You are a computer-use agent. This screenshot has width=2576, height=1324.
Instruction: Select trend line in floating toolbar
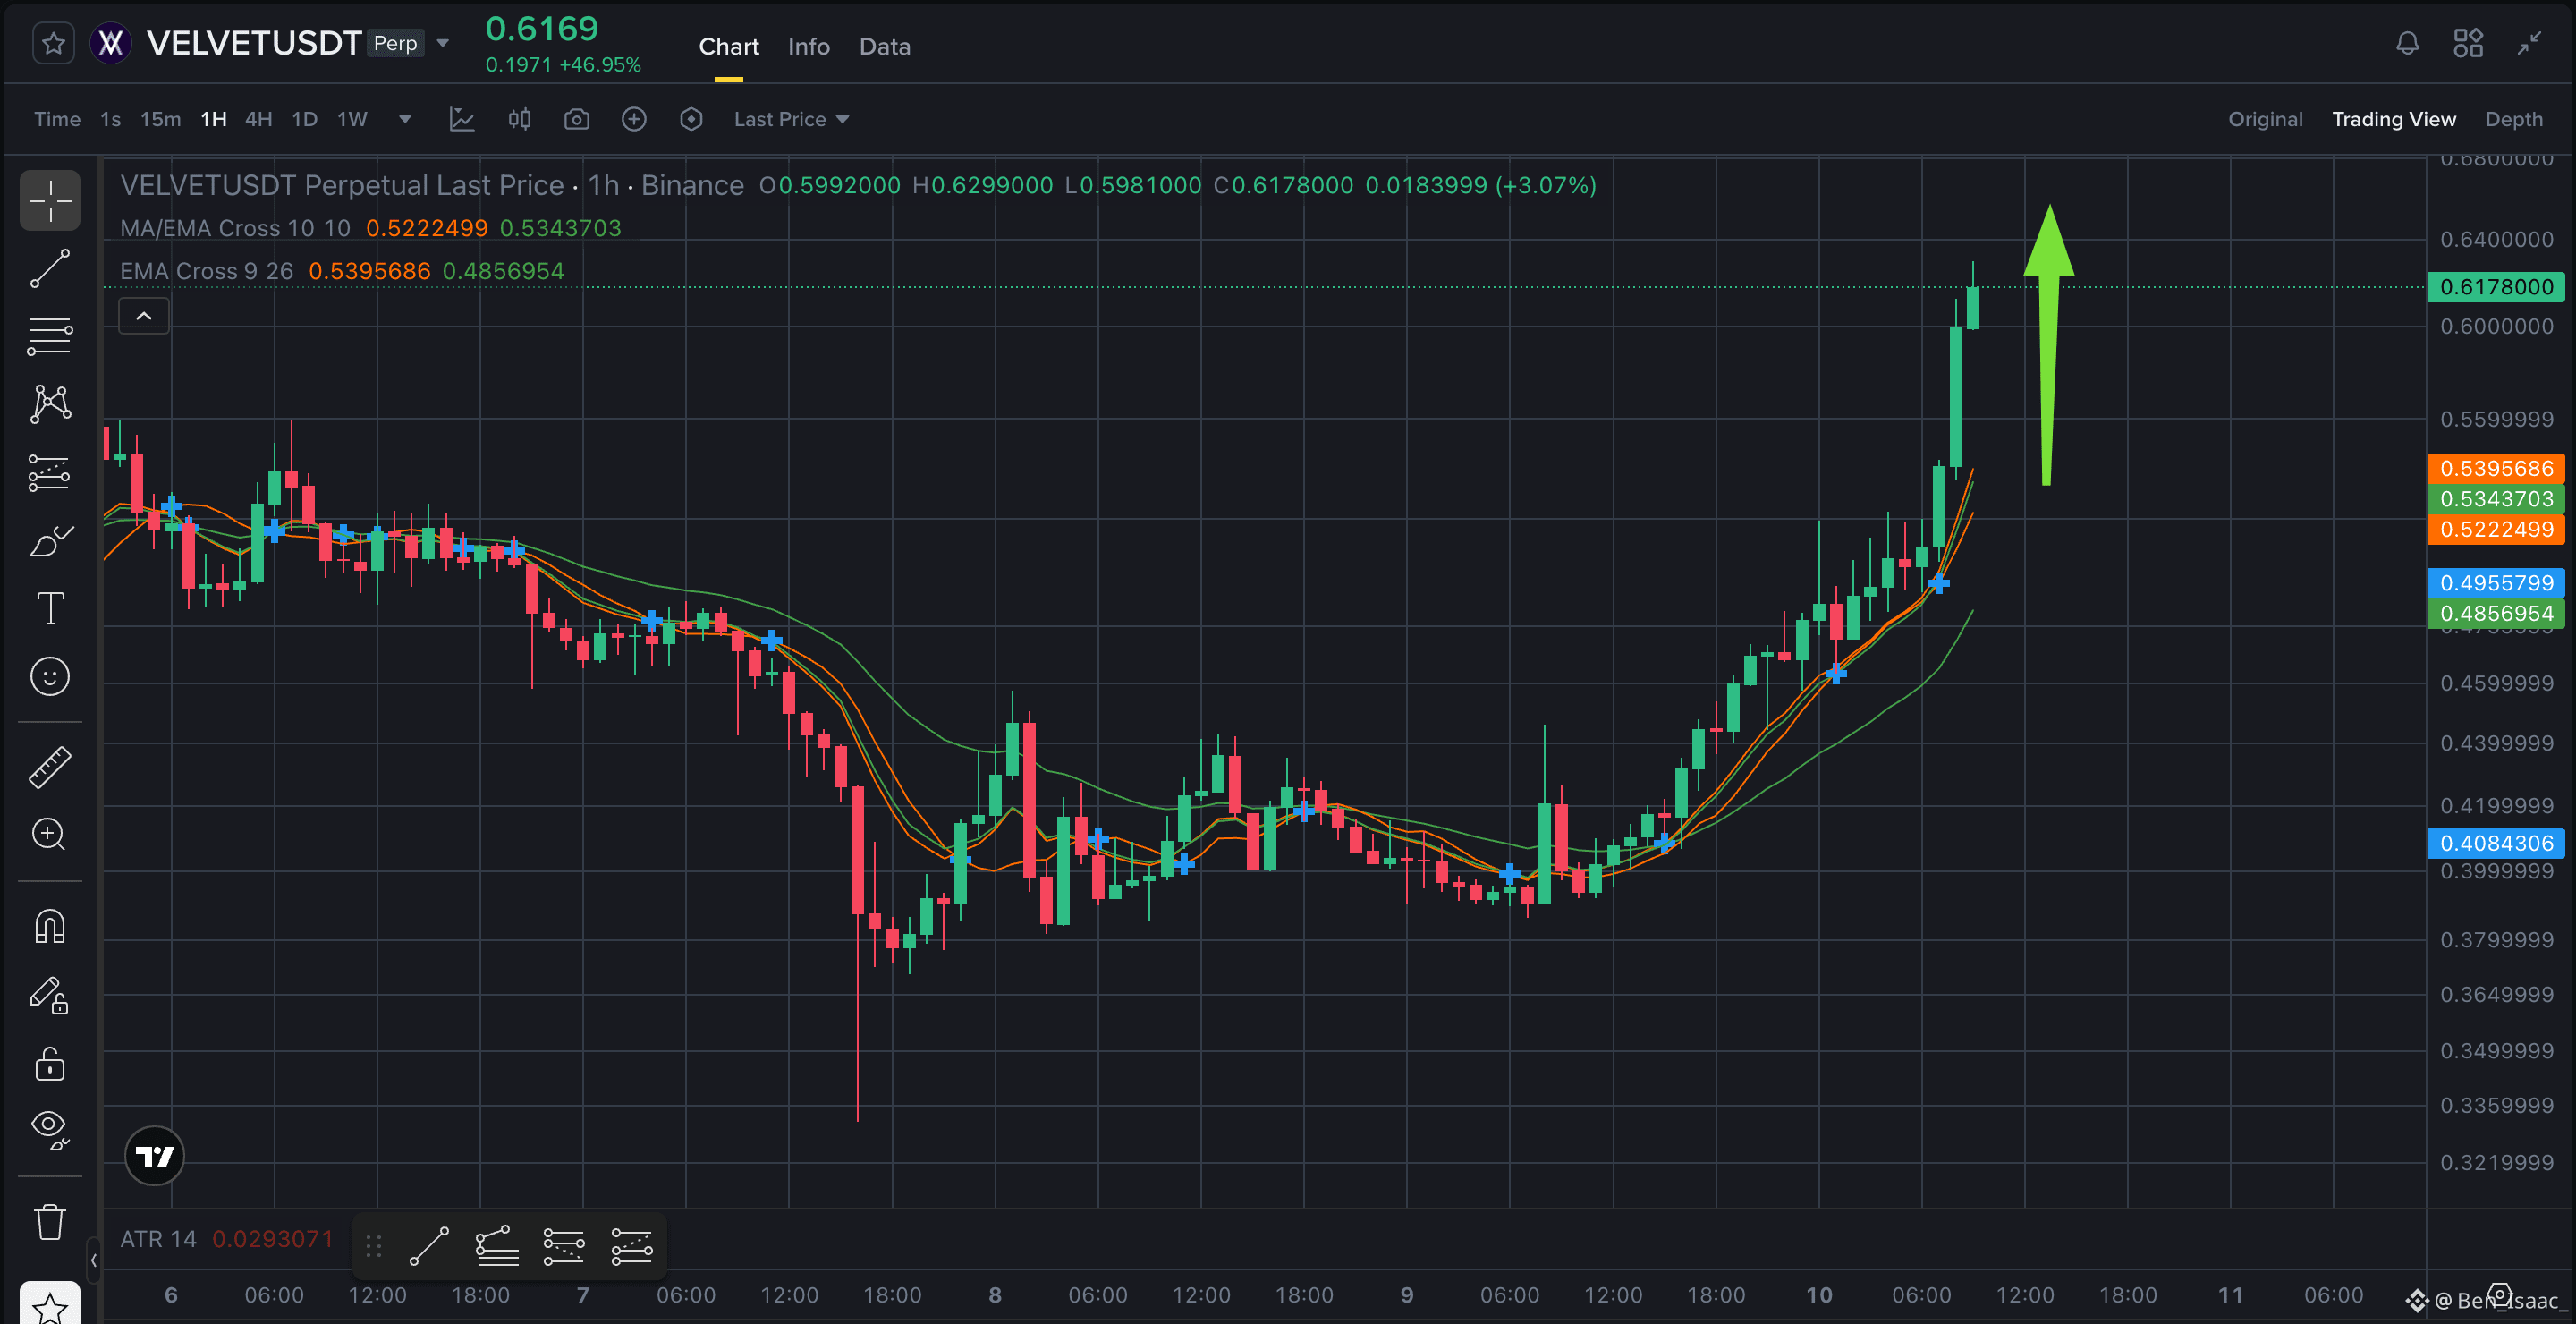tap(429, 1246)
